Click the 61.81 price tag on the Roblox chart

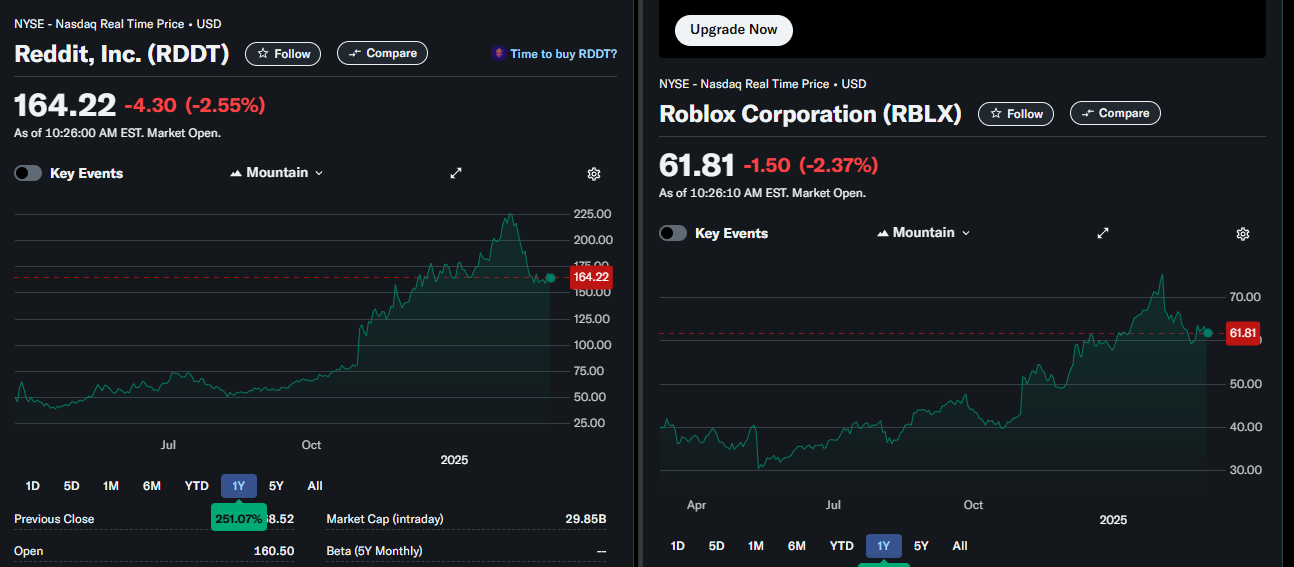[x=1242, y=333]
